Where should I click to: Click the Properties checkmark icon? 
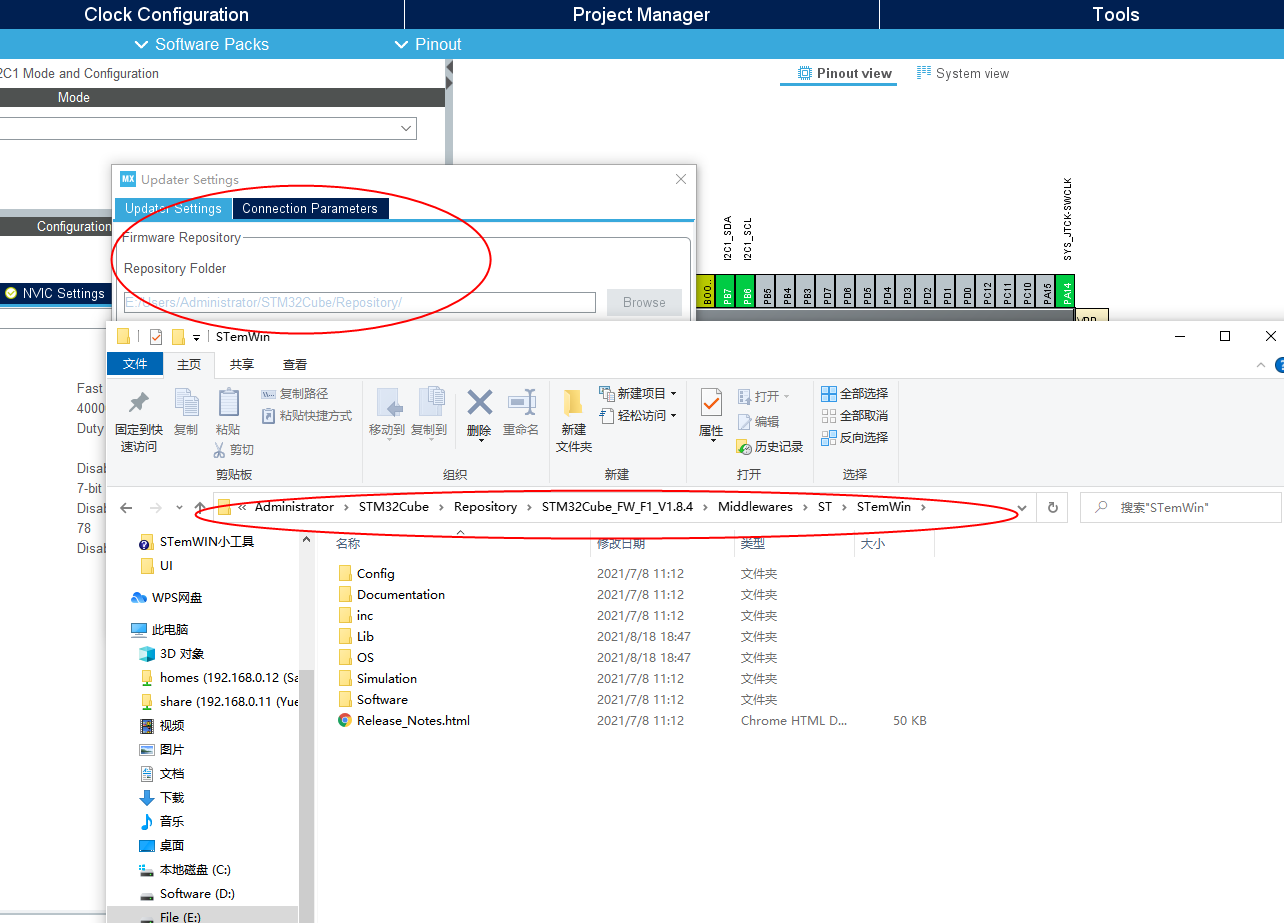pos(711,403)
